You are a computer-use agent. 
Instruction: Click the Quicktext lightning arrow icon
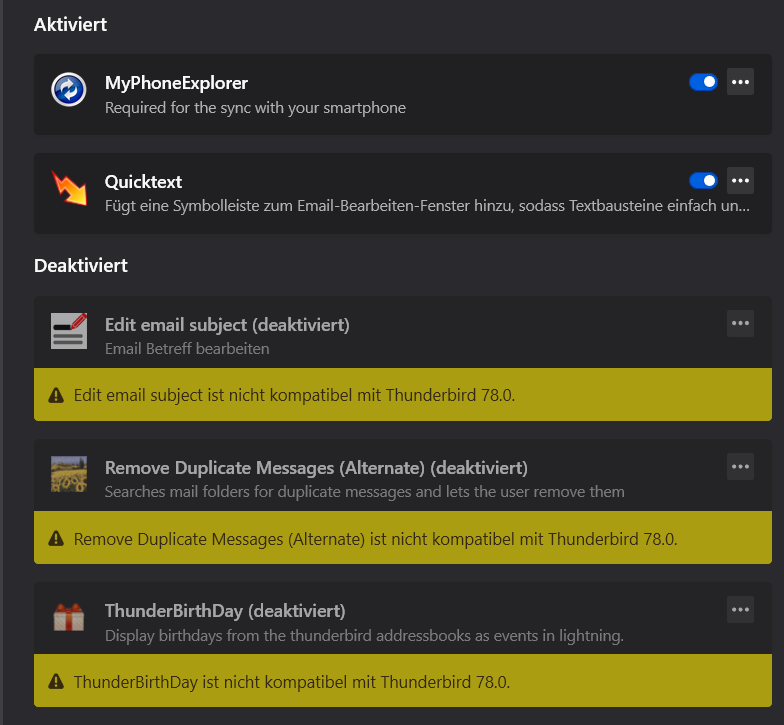[69, 188]
